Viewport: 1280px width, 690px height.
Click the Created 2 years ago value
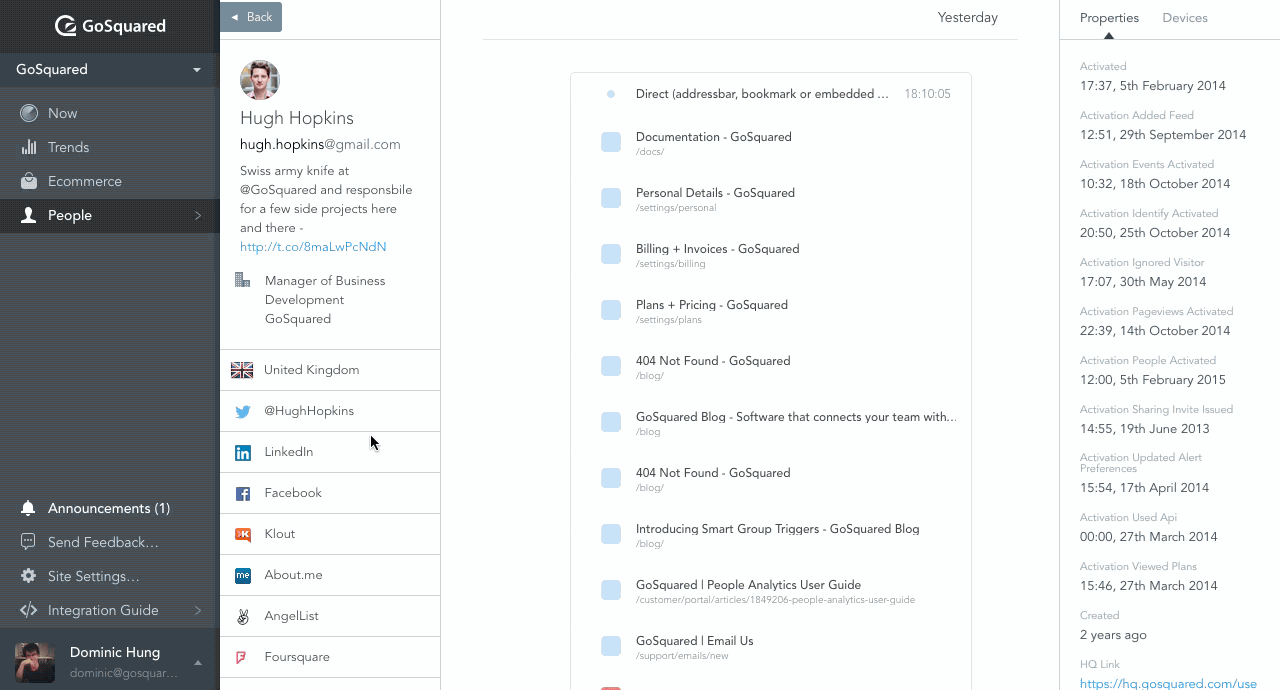1113,635
